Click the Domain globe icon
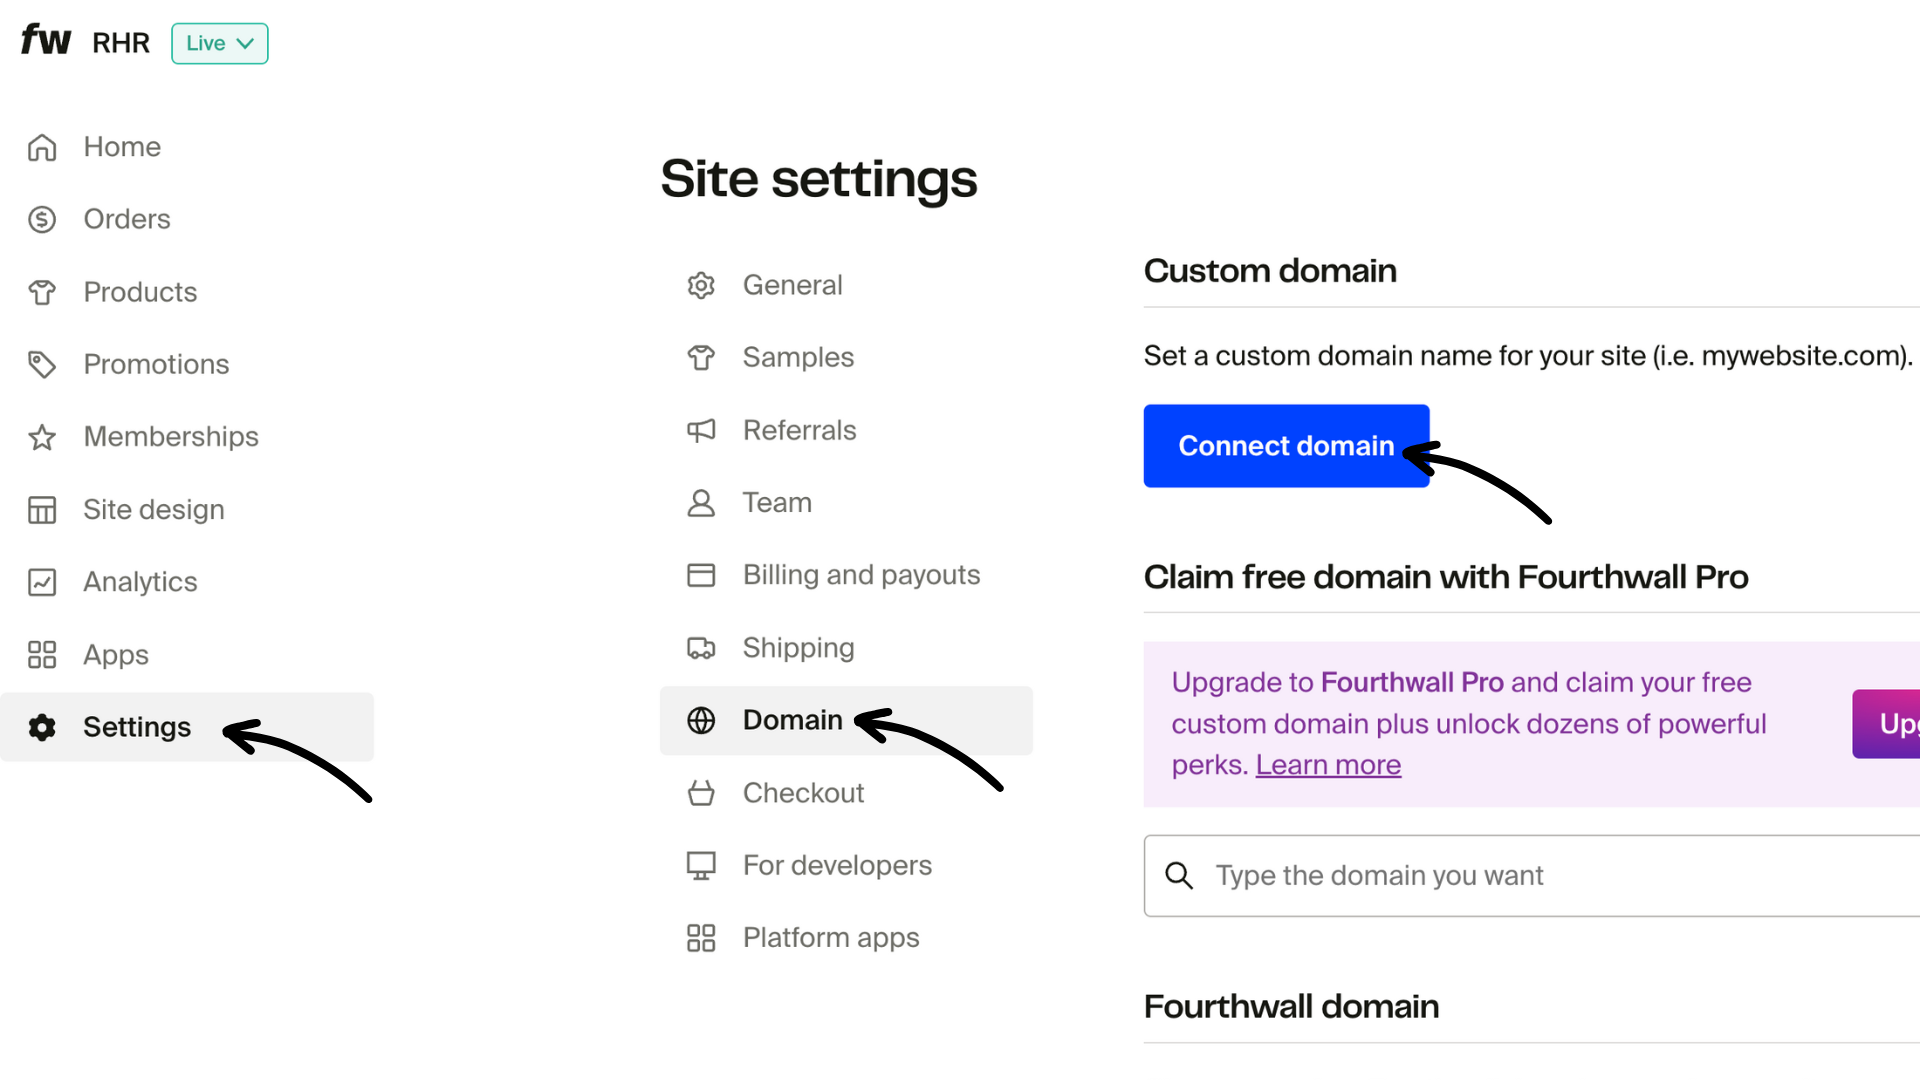The width and height of the screenshot is (1920, 1080). [701, 720]
